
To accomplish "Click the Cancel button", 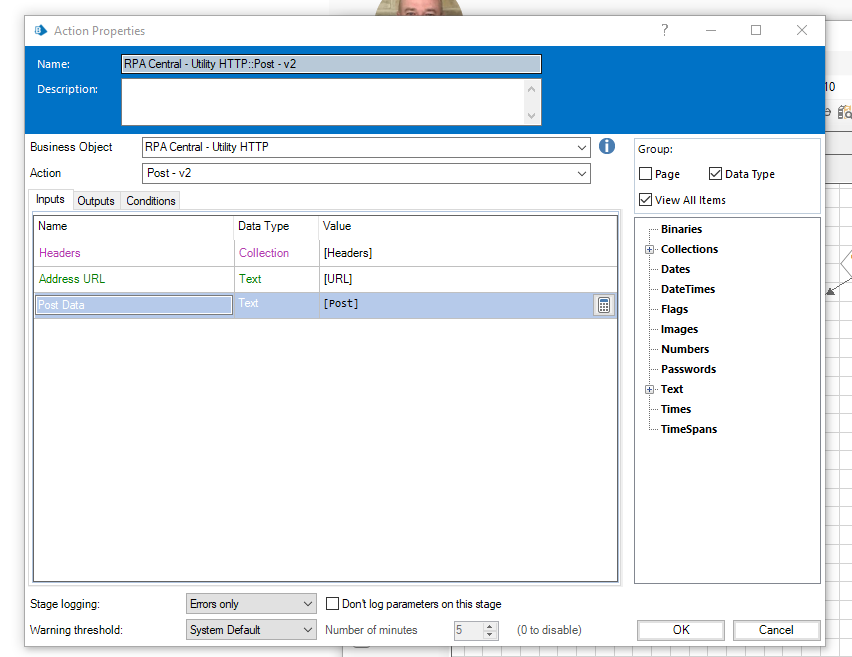I will (776, 630).
